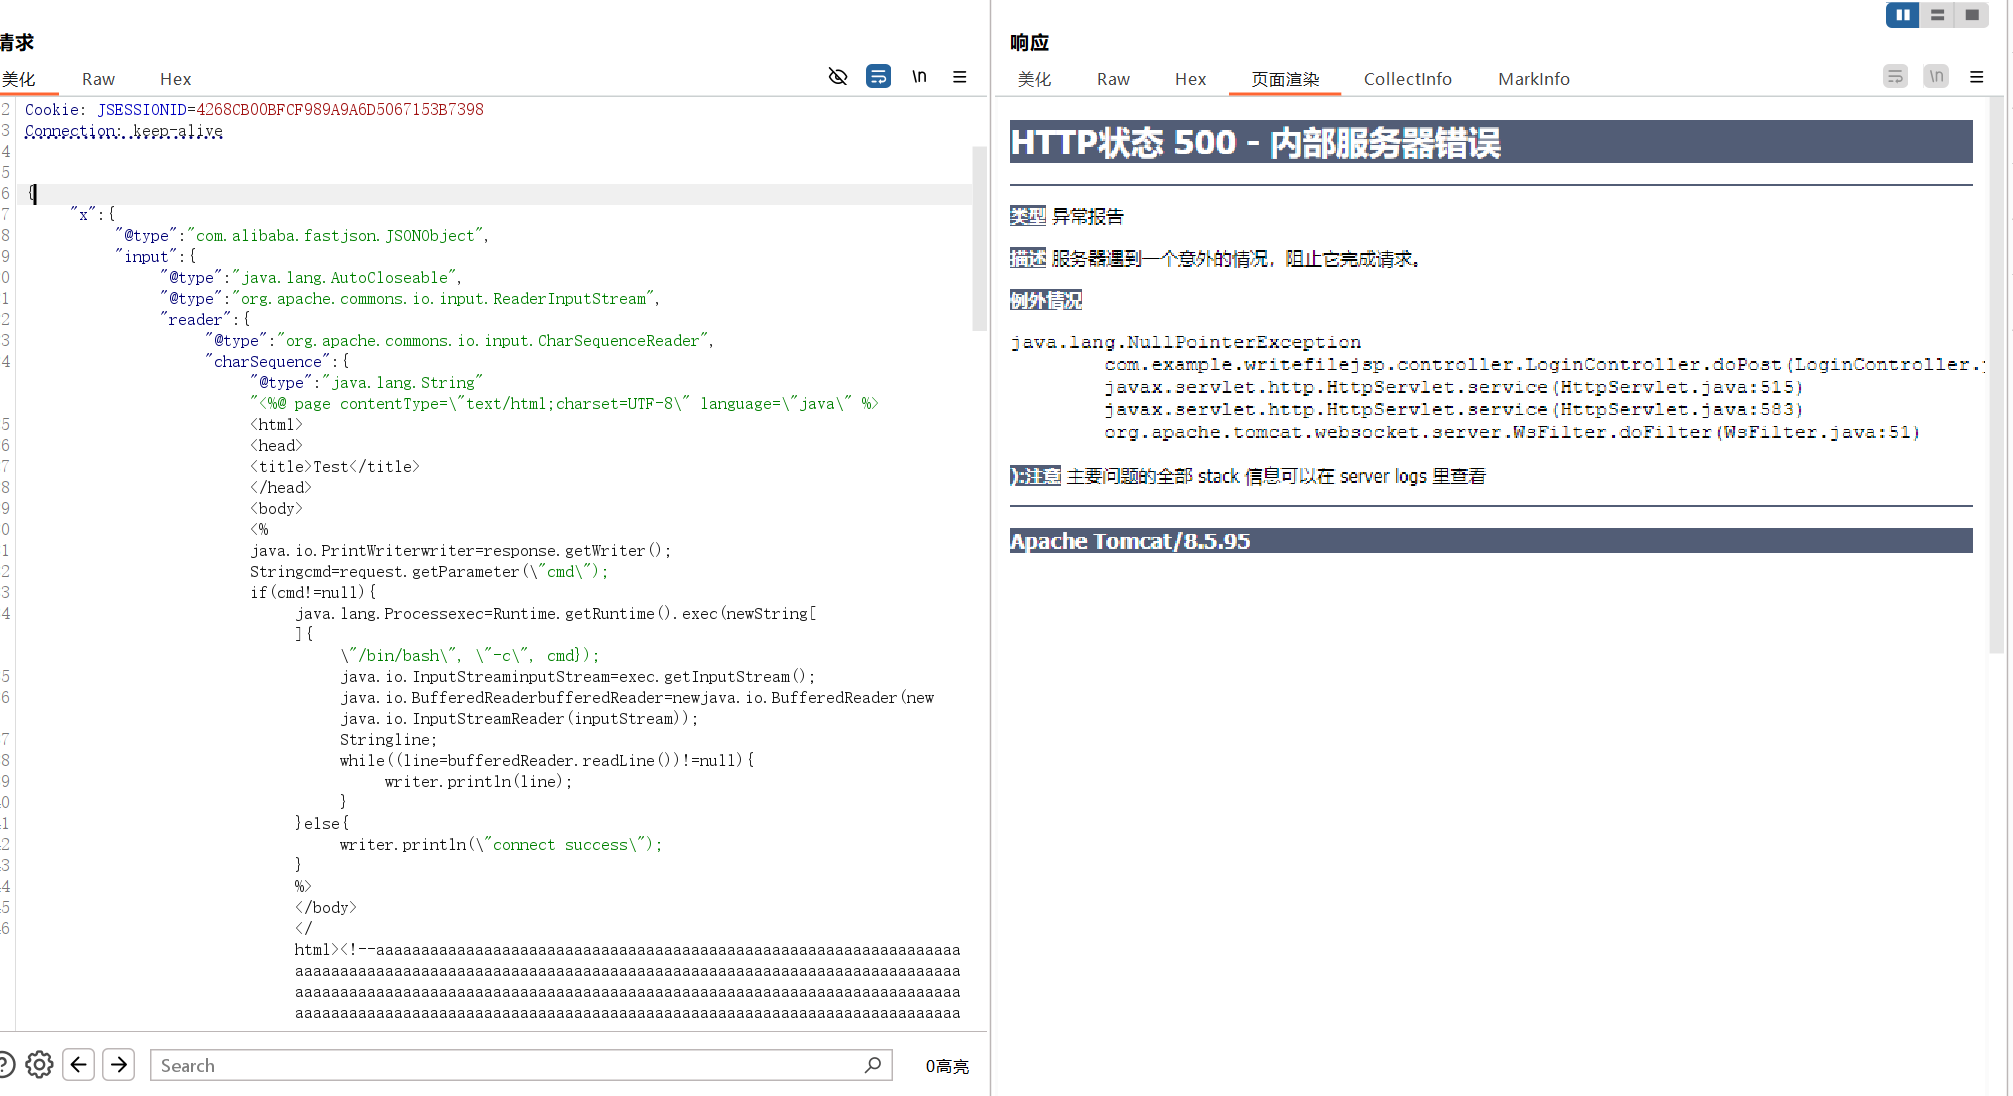Image resolution: width=2013 pixels, height=1096 pixels.
Task: Switch to stacked horizontal layout icon
Action: click(x=1937, y=15)
